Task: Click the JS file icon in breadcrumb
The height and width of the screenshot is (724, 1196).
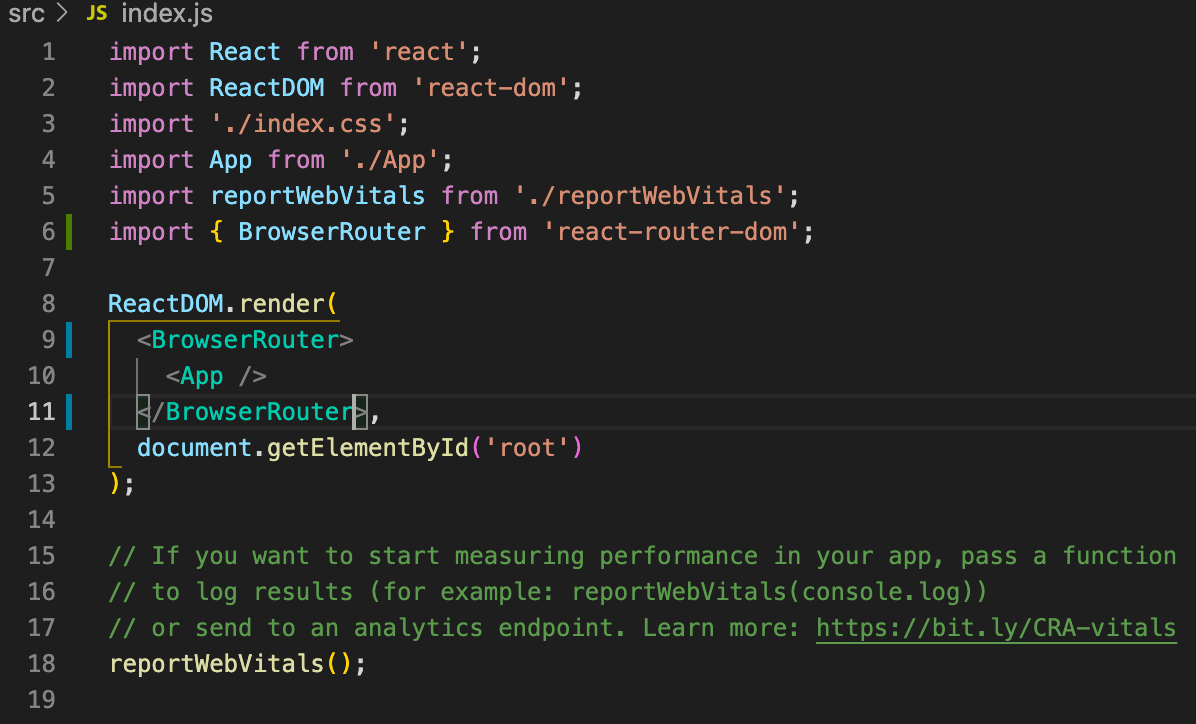Action: (x=96, y=14)
